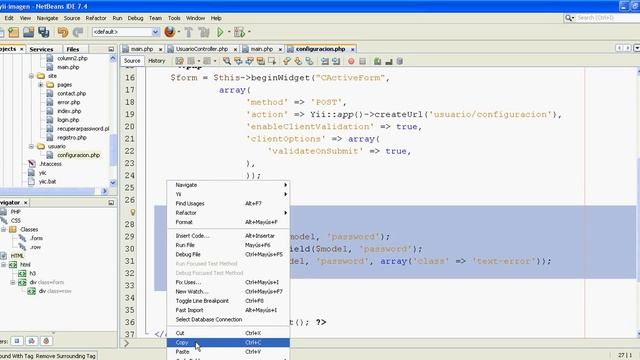Minimize the Projects panel window group
This screenshot has height=360, width=640.
[x=111, y=49]
